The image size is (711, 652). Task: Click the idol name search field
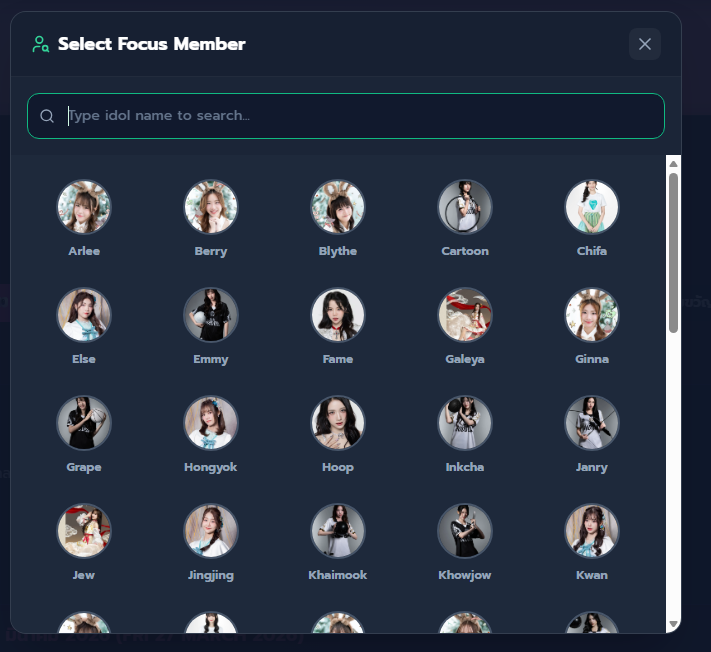click(x=346, y=116)
